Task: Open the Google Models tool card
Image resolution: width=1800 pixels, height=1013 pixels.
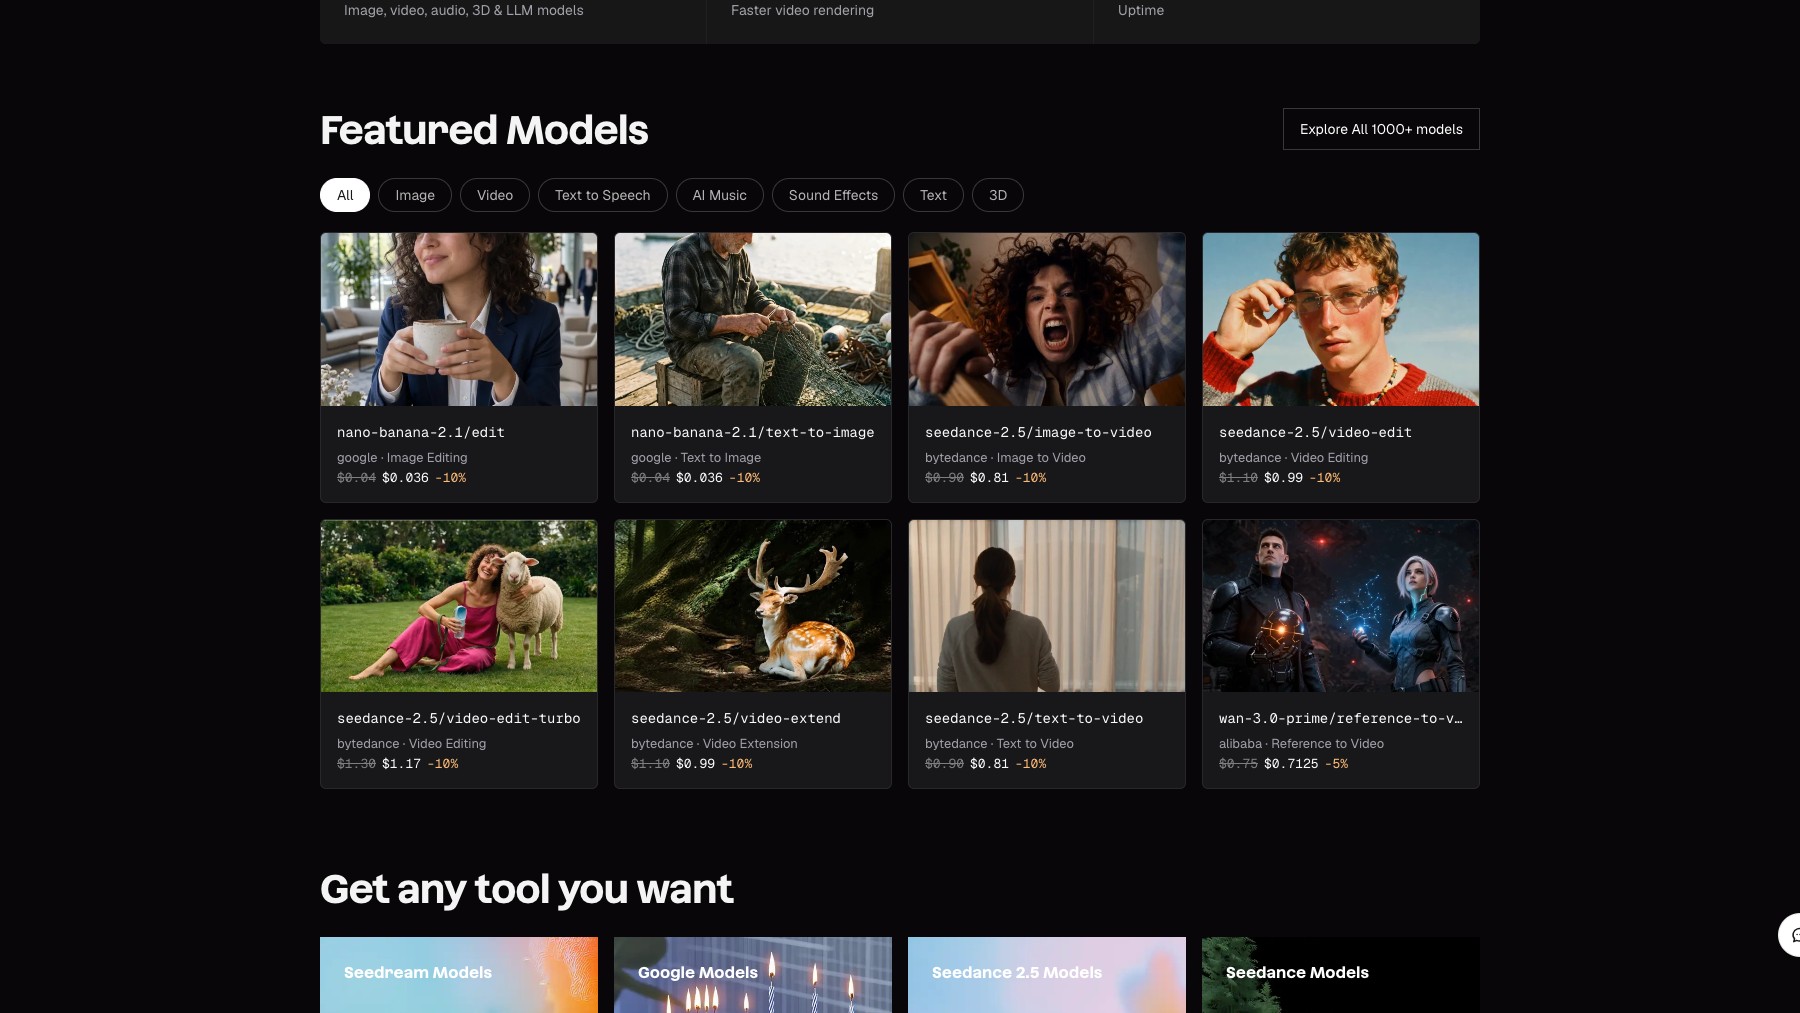Action: (753, 975)
